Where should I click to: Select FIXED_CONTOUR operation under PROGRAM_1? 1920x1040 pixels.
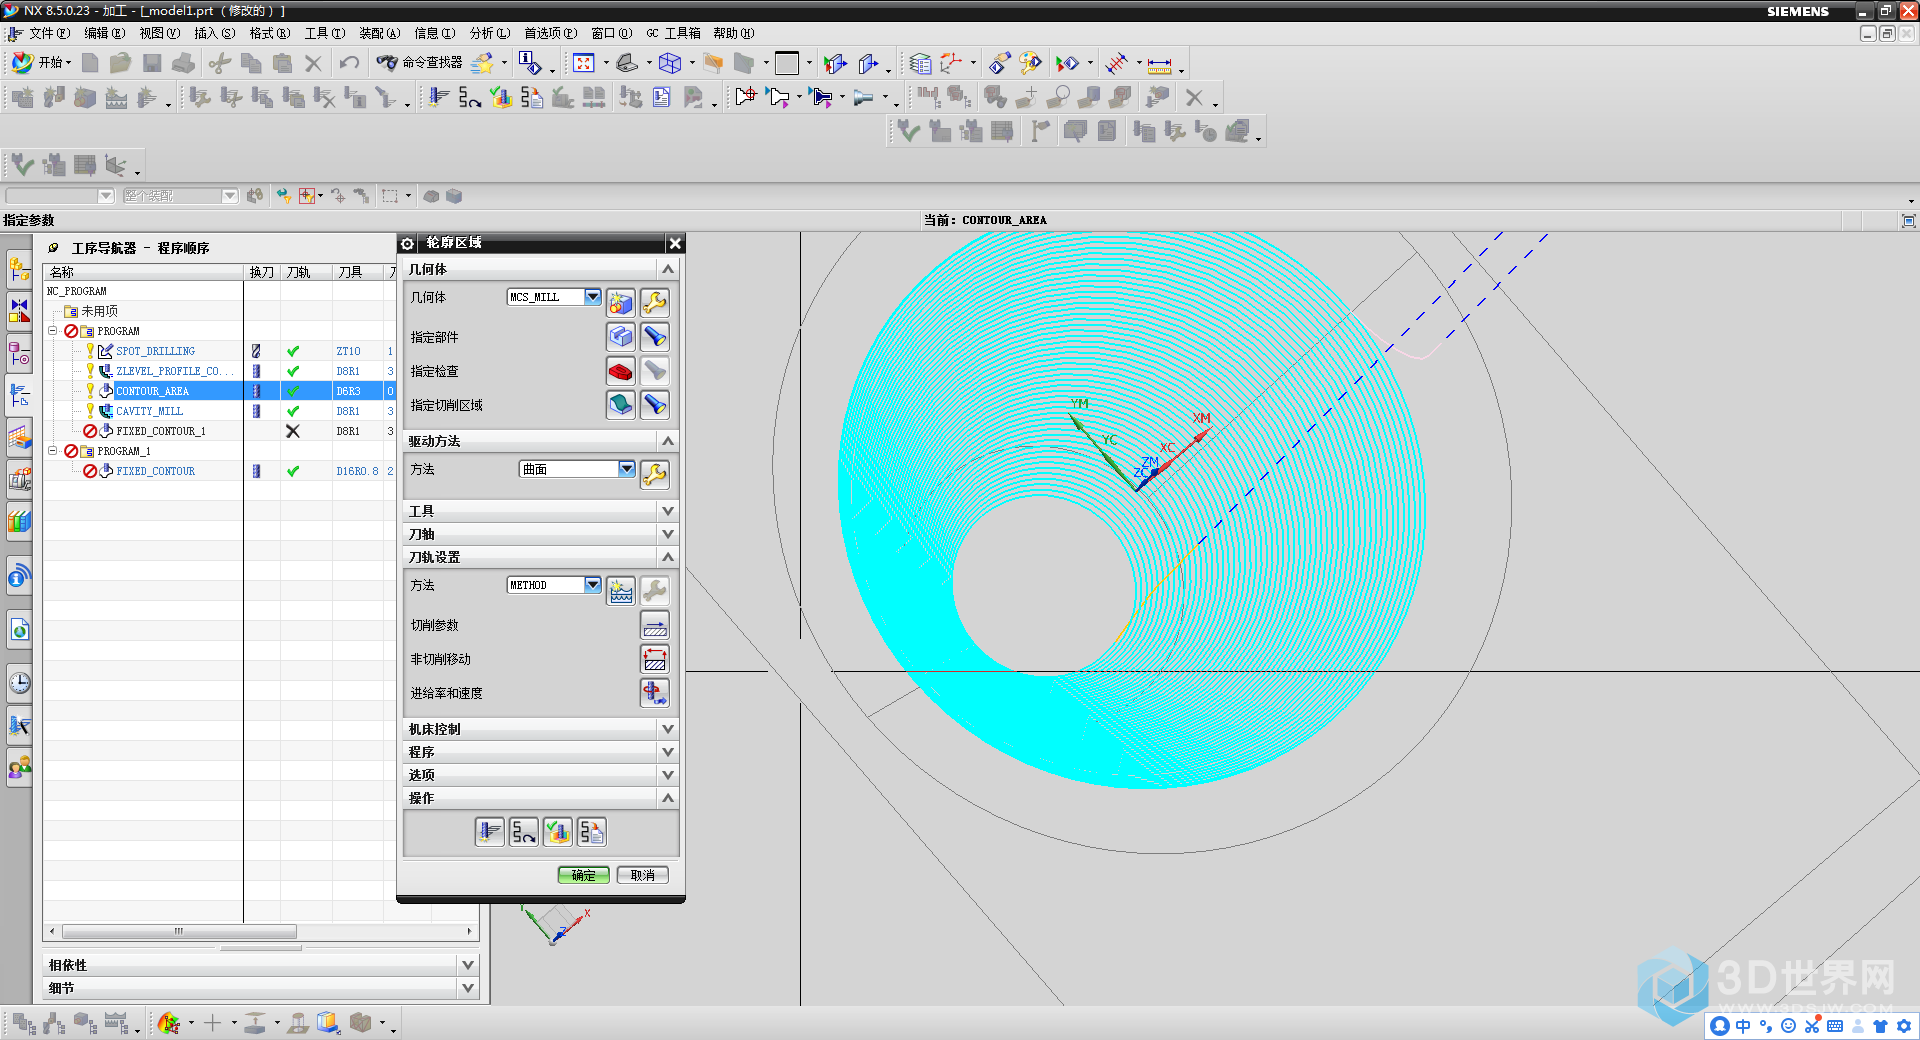pyautogui.click(x=155, y=471)
